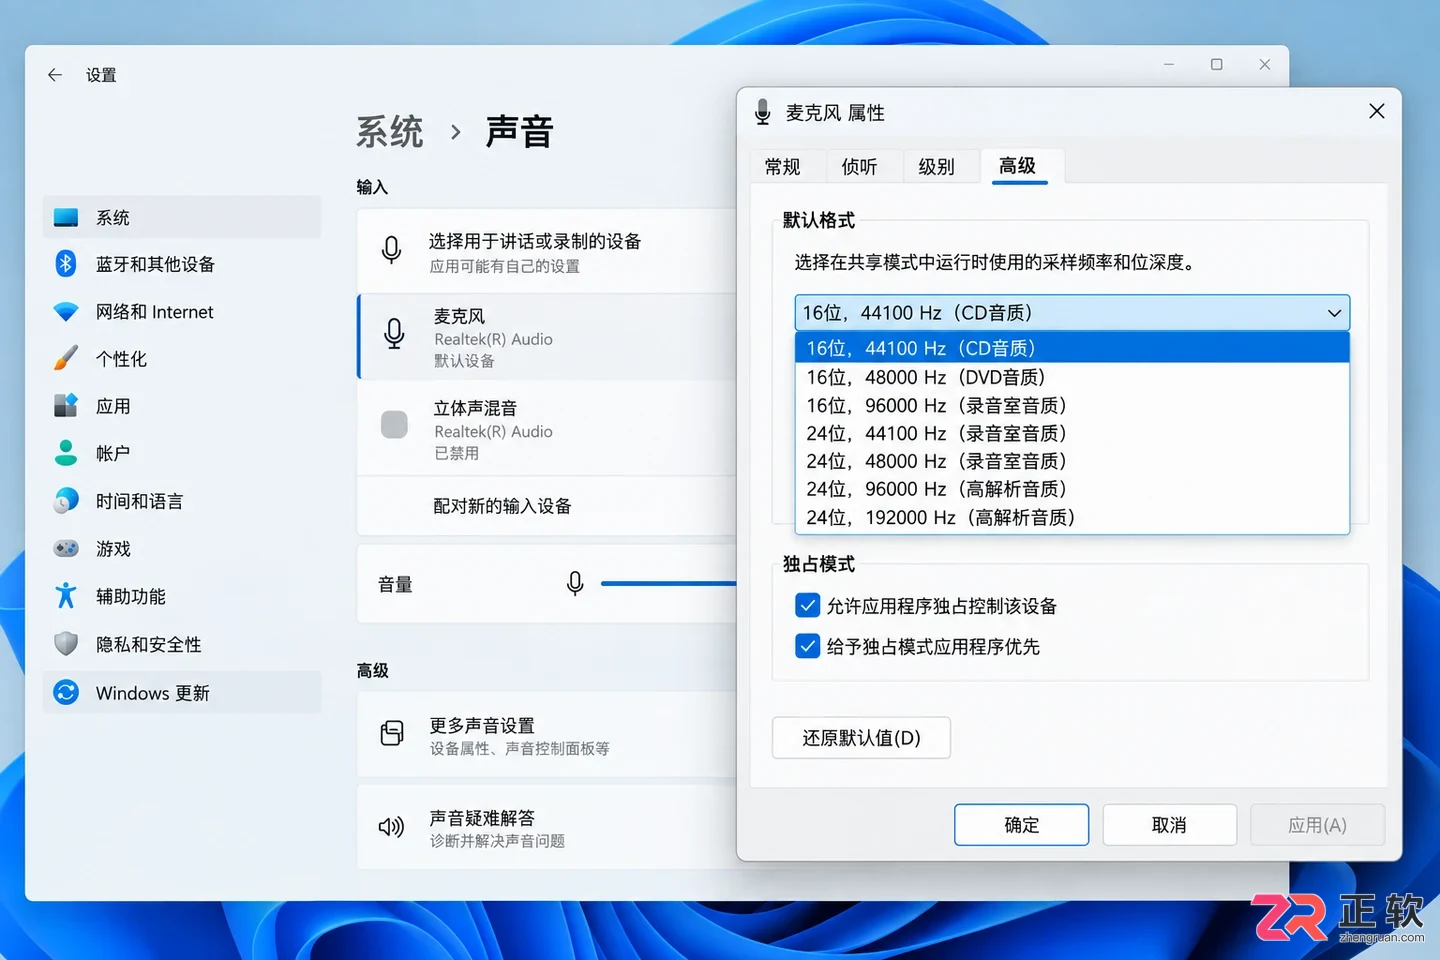Click the shield icon for 隐私和安全性
The height and width of the screenshot is (960, 1440).
click(x=66, y=644)
